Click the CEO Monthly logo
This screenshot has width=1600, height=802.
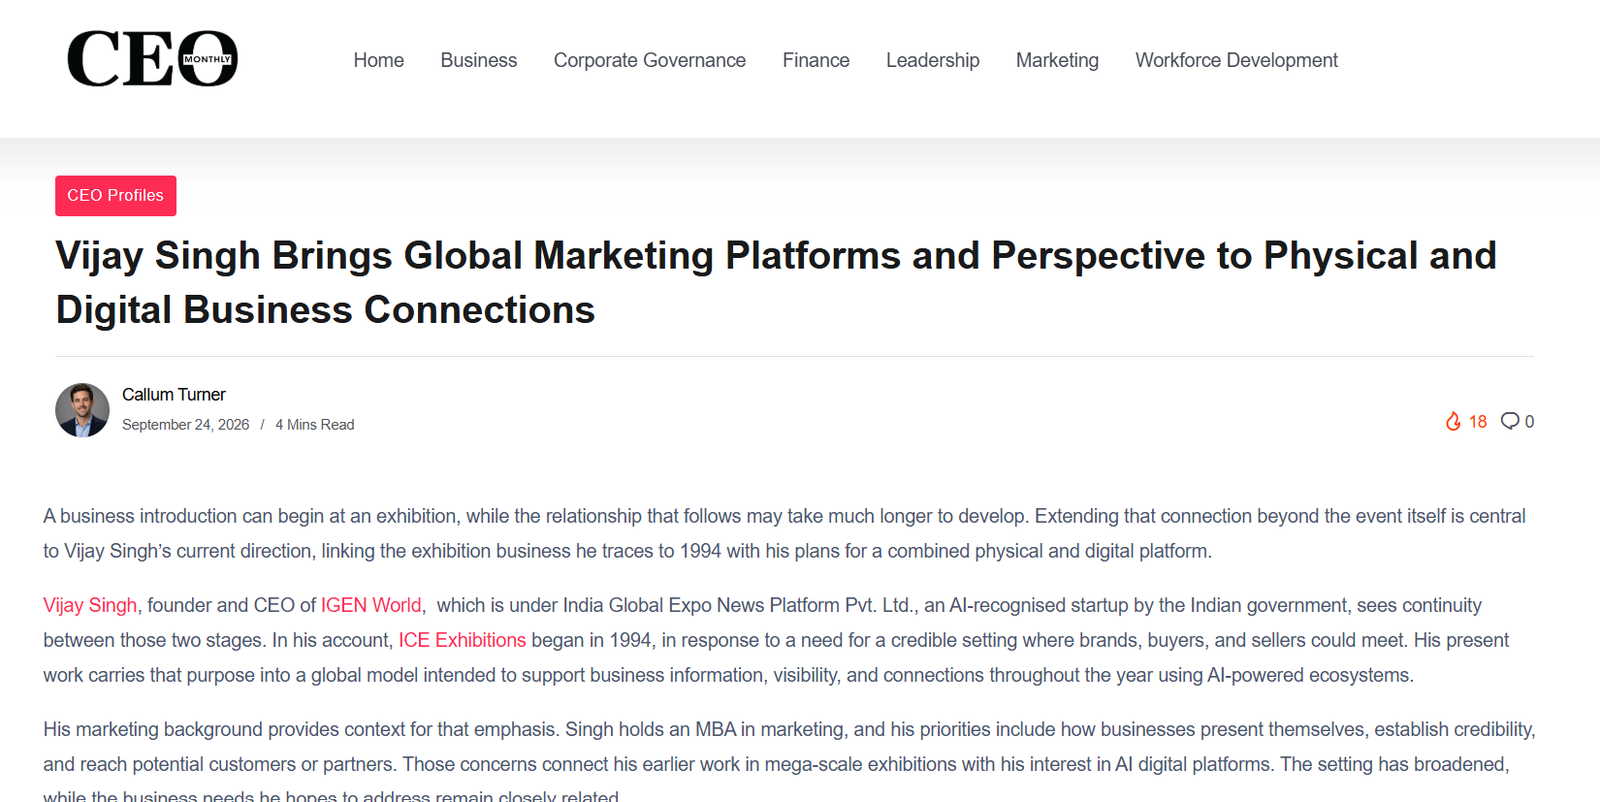tap(152, 59)
